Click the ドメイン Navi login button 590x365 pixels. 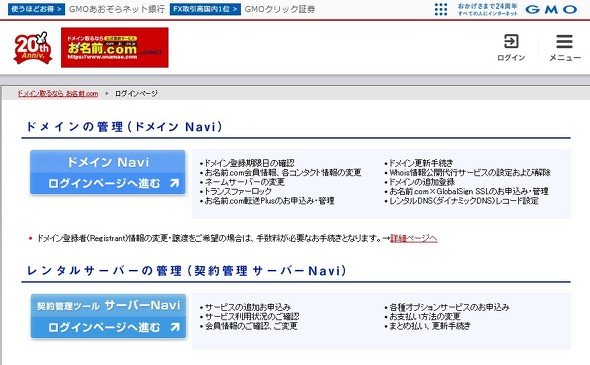pos(108,172)
